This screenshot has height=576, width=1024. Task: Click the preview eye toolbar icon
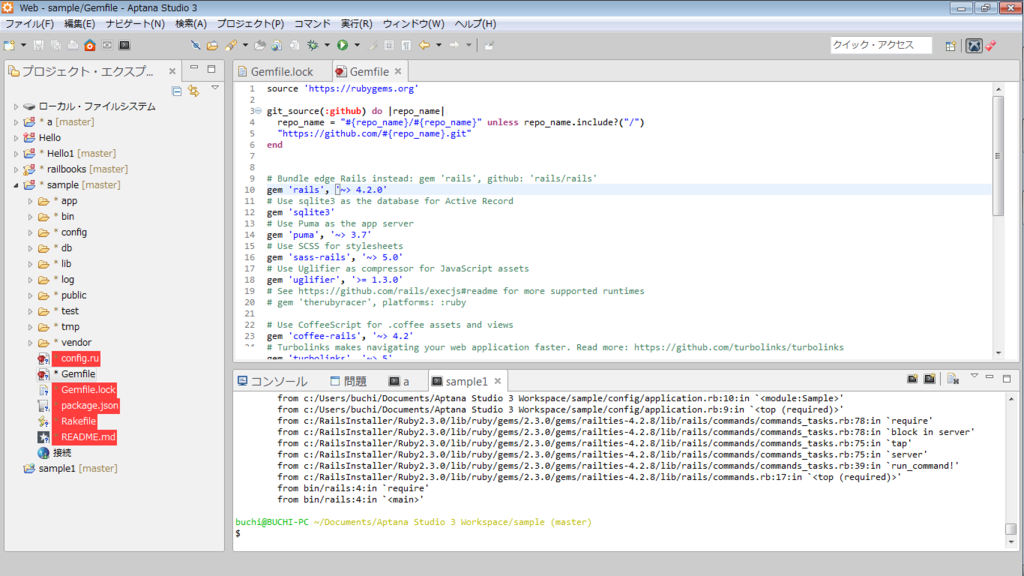tap(106, 45)
